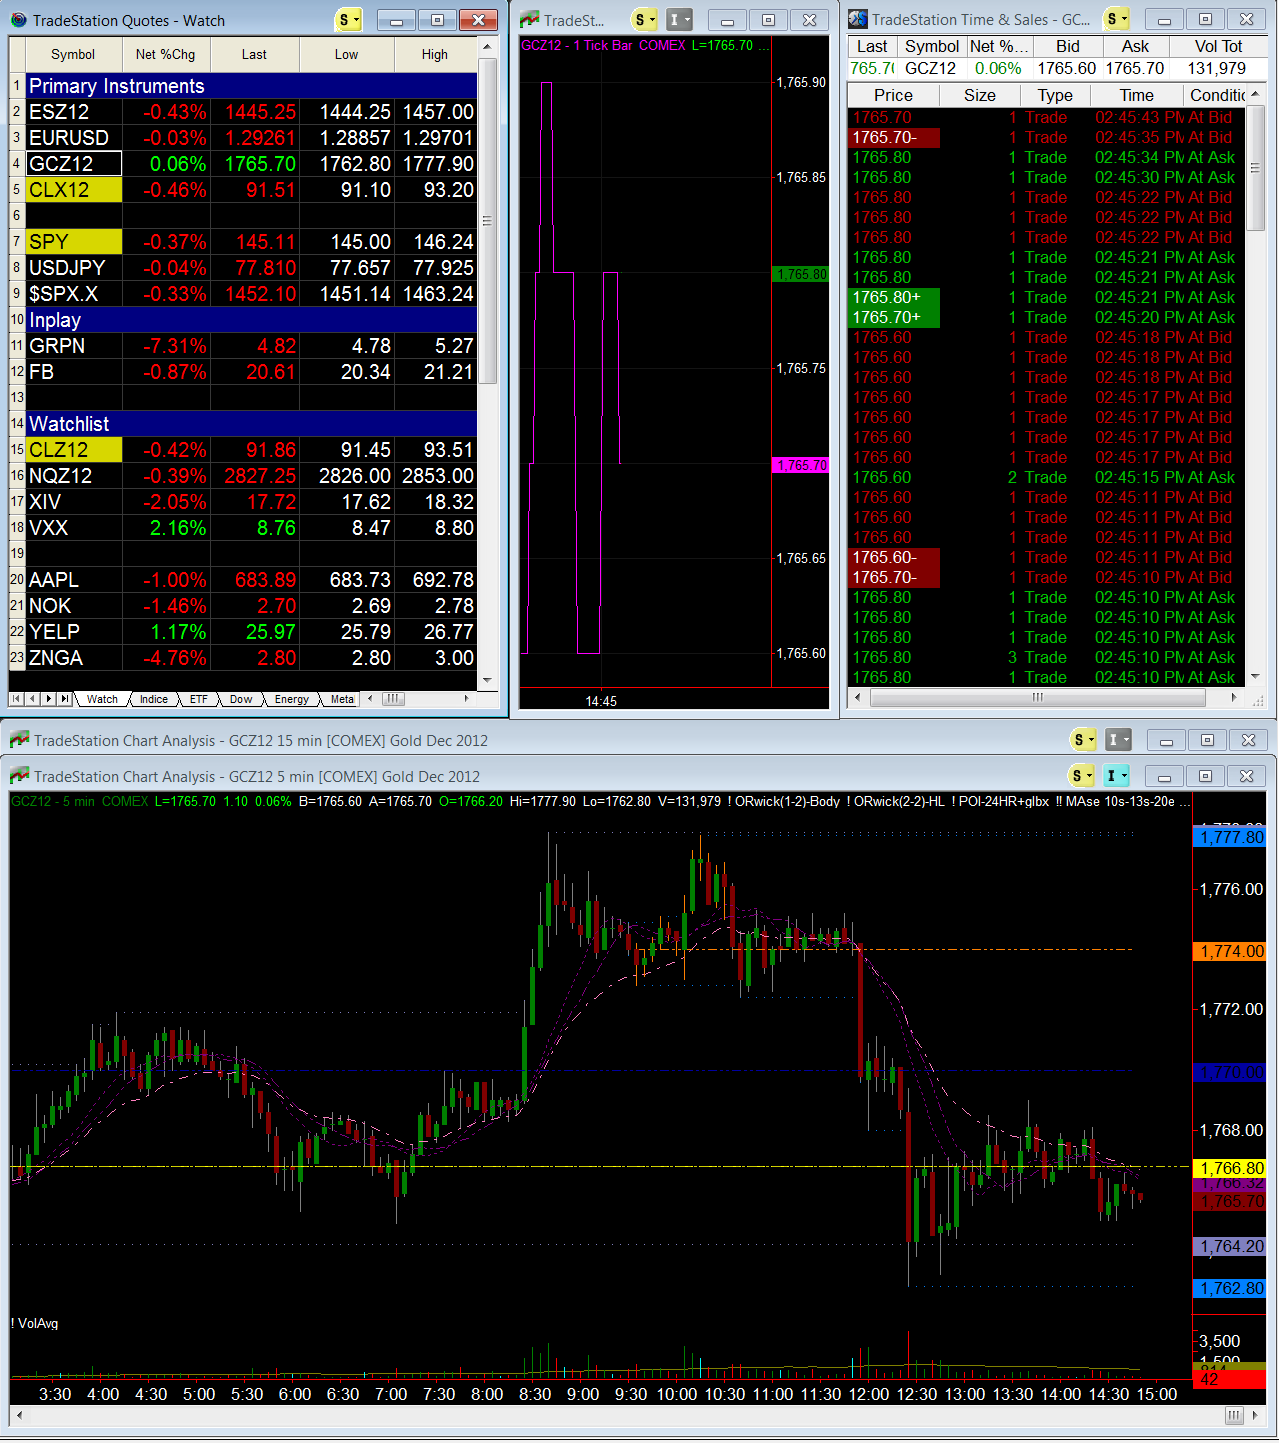Screen dimensions: 1279x1443
Task: Click Time & Sales scrollbar down arrow
Action: (1256, 677)
